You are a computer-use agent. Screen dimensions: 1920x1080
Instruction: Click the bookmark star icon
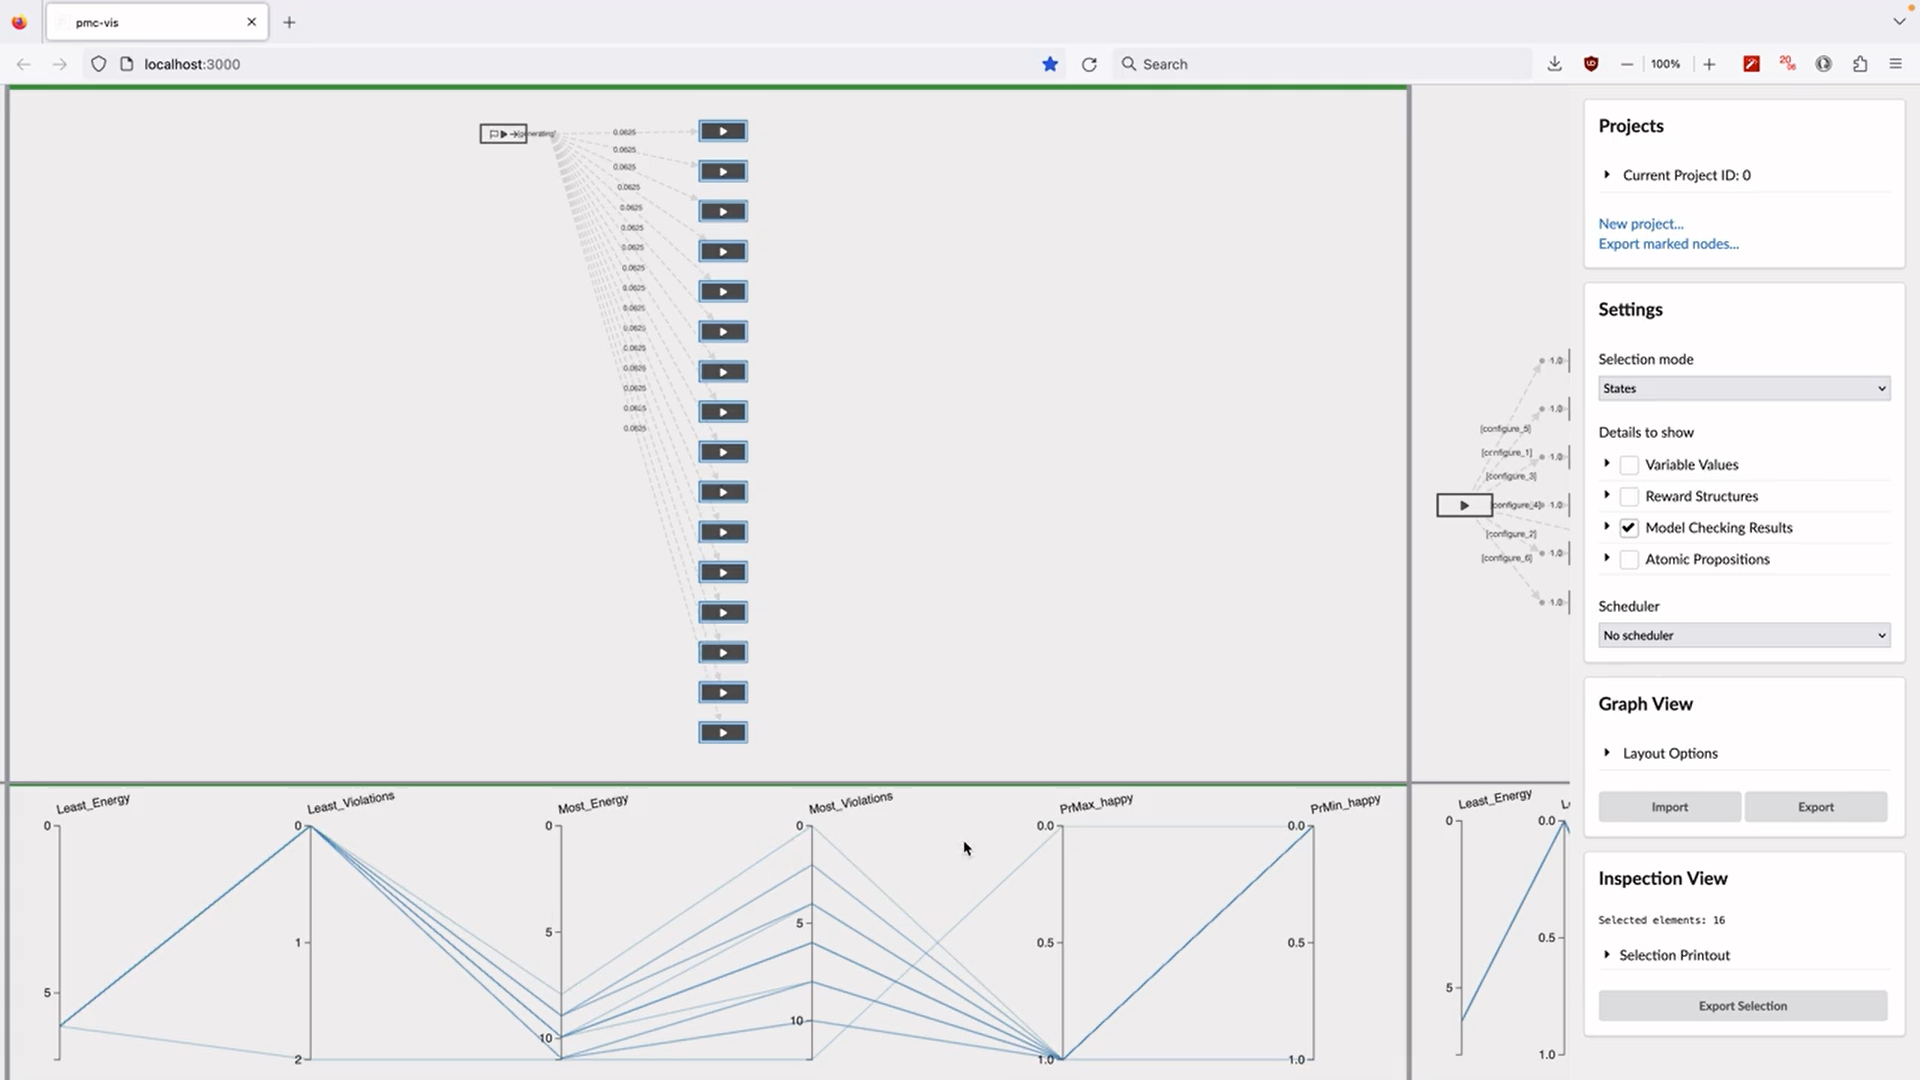click(x=1050, y=64)
